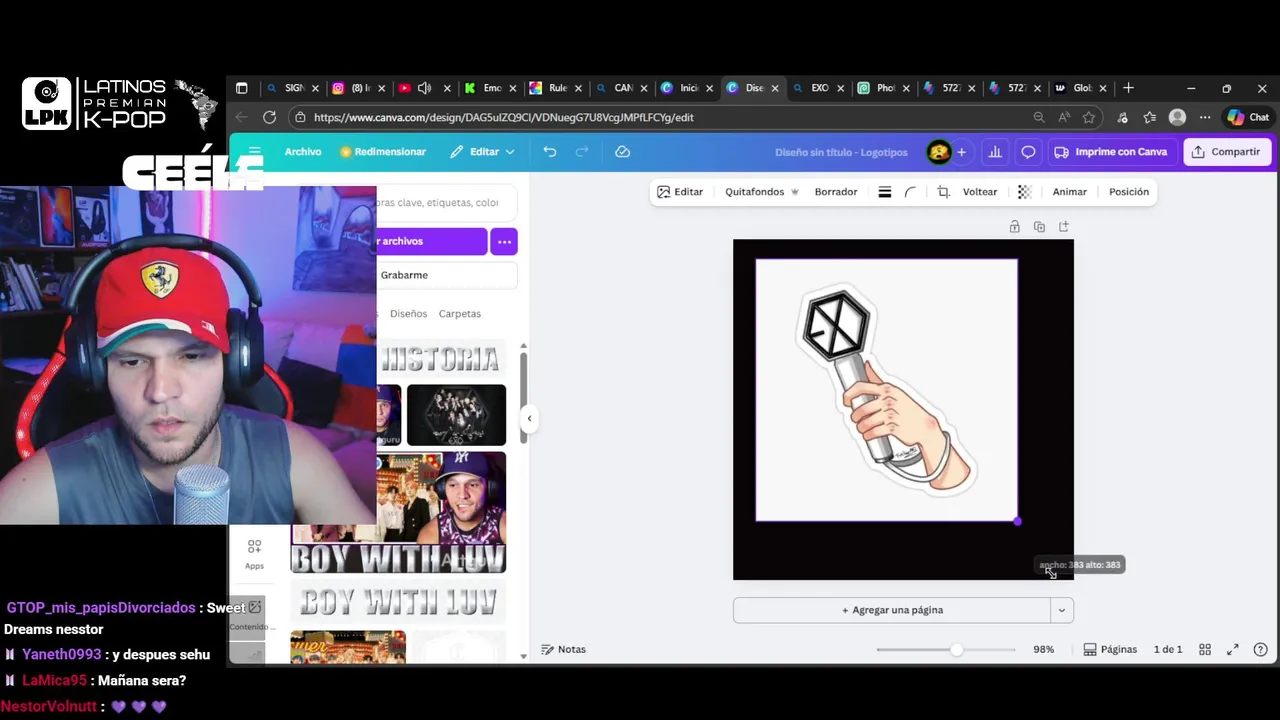Add this page to browser favorites
Viewport: 1280px width, 720px height.
coord(1088,117)
